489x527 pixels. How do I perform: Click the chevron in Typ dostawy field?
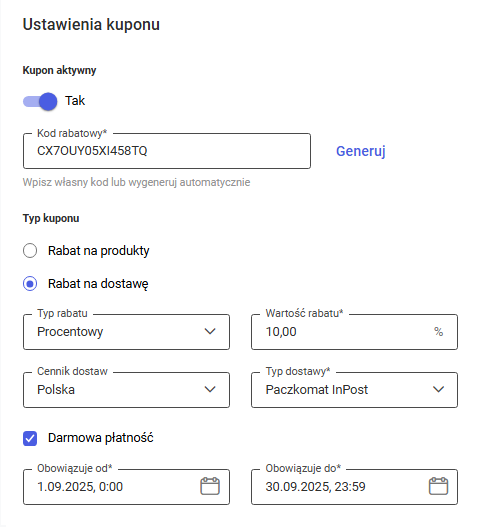[x=439, y=390]
